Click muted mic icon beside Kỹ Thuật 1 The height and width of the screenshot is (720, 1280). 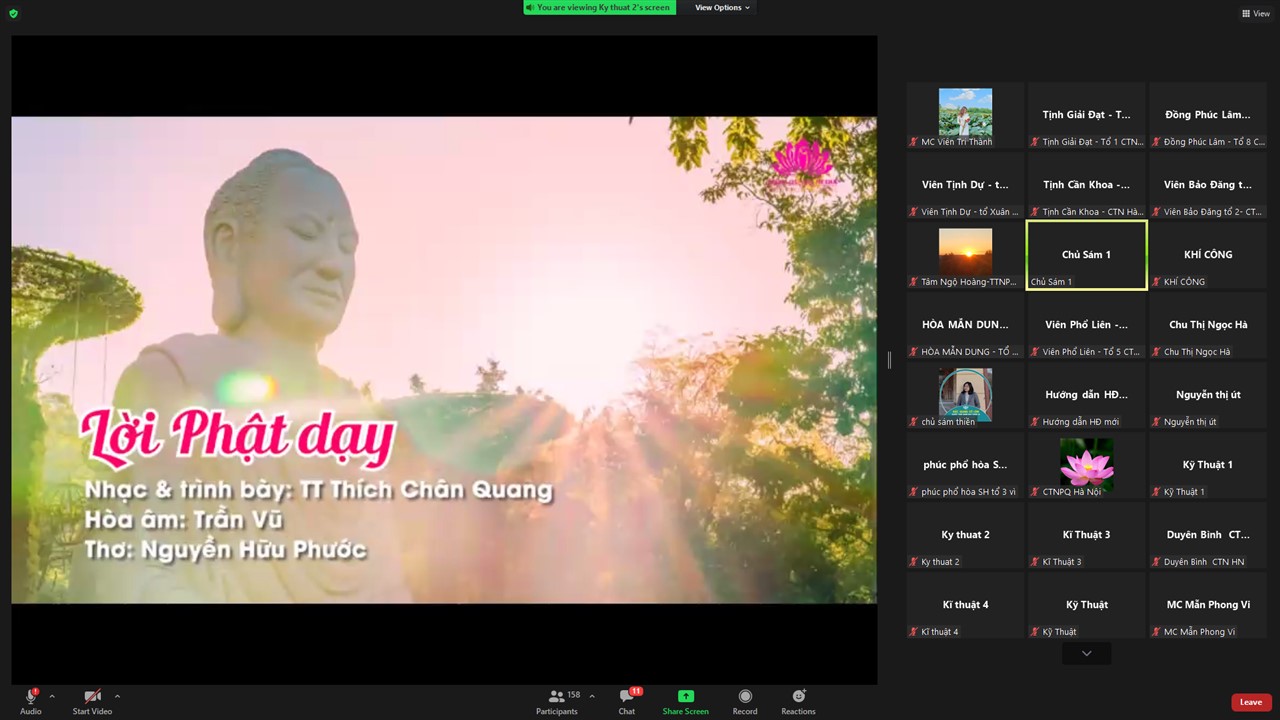1156,492
